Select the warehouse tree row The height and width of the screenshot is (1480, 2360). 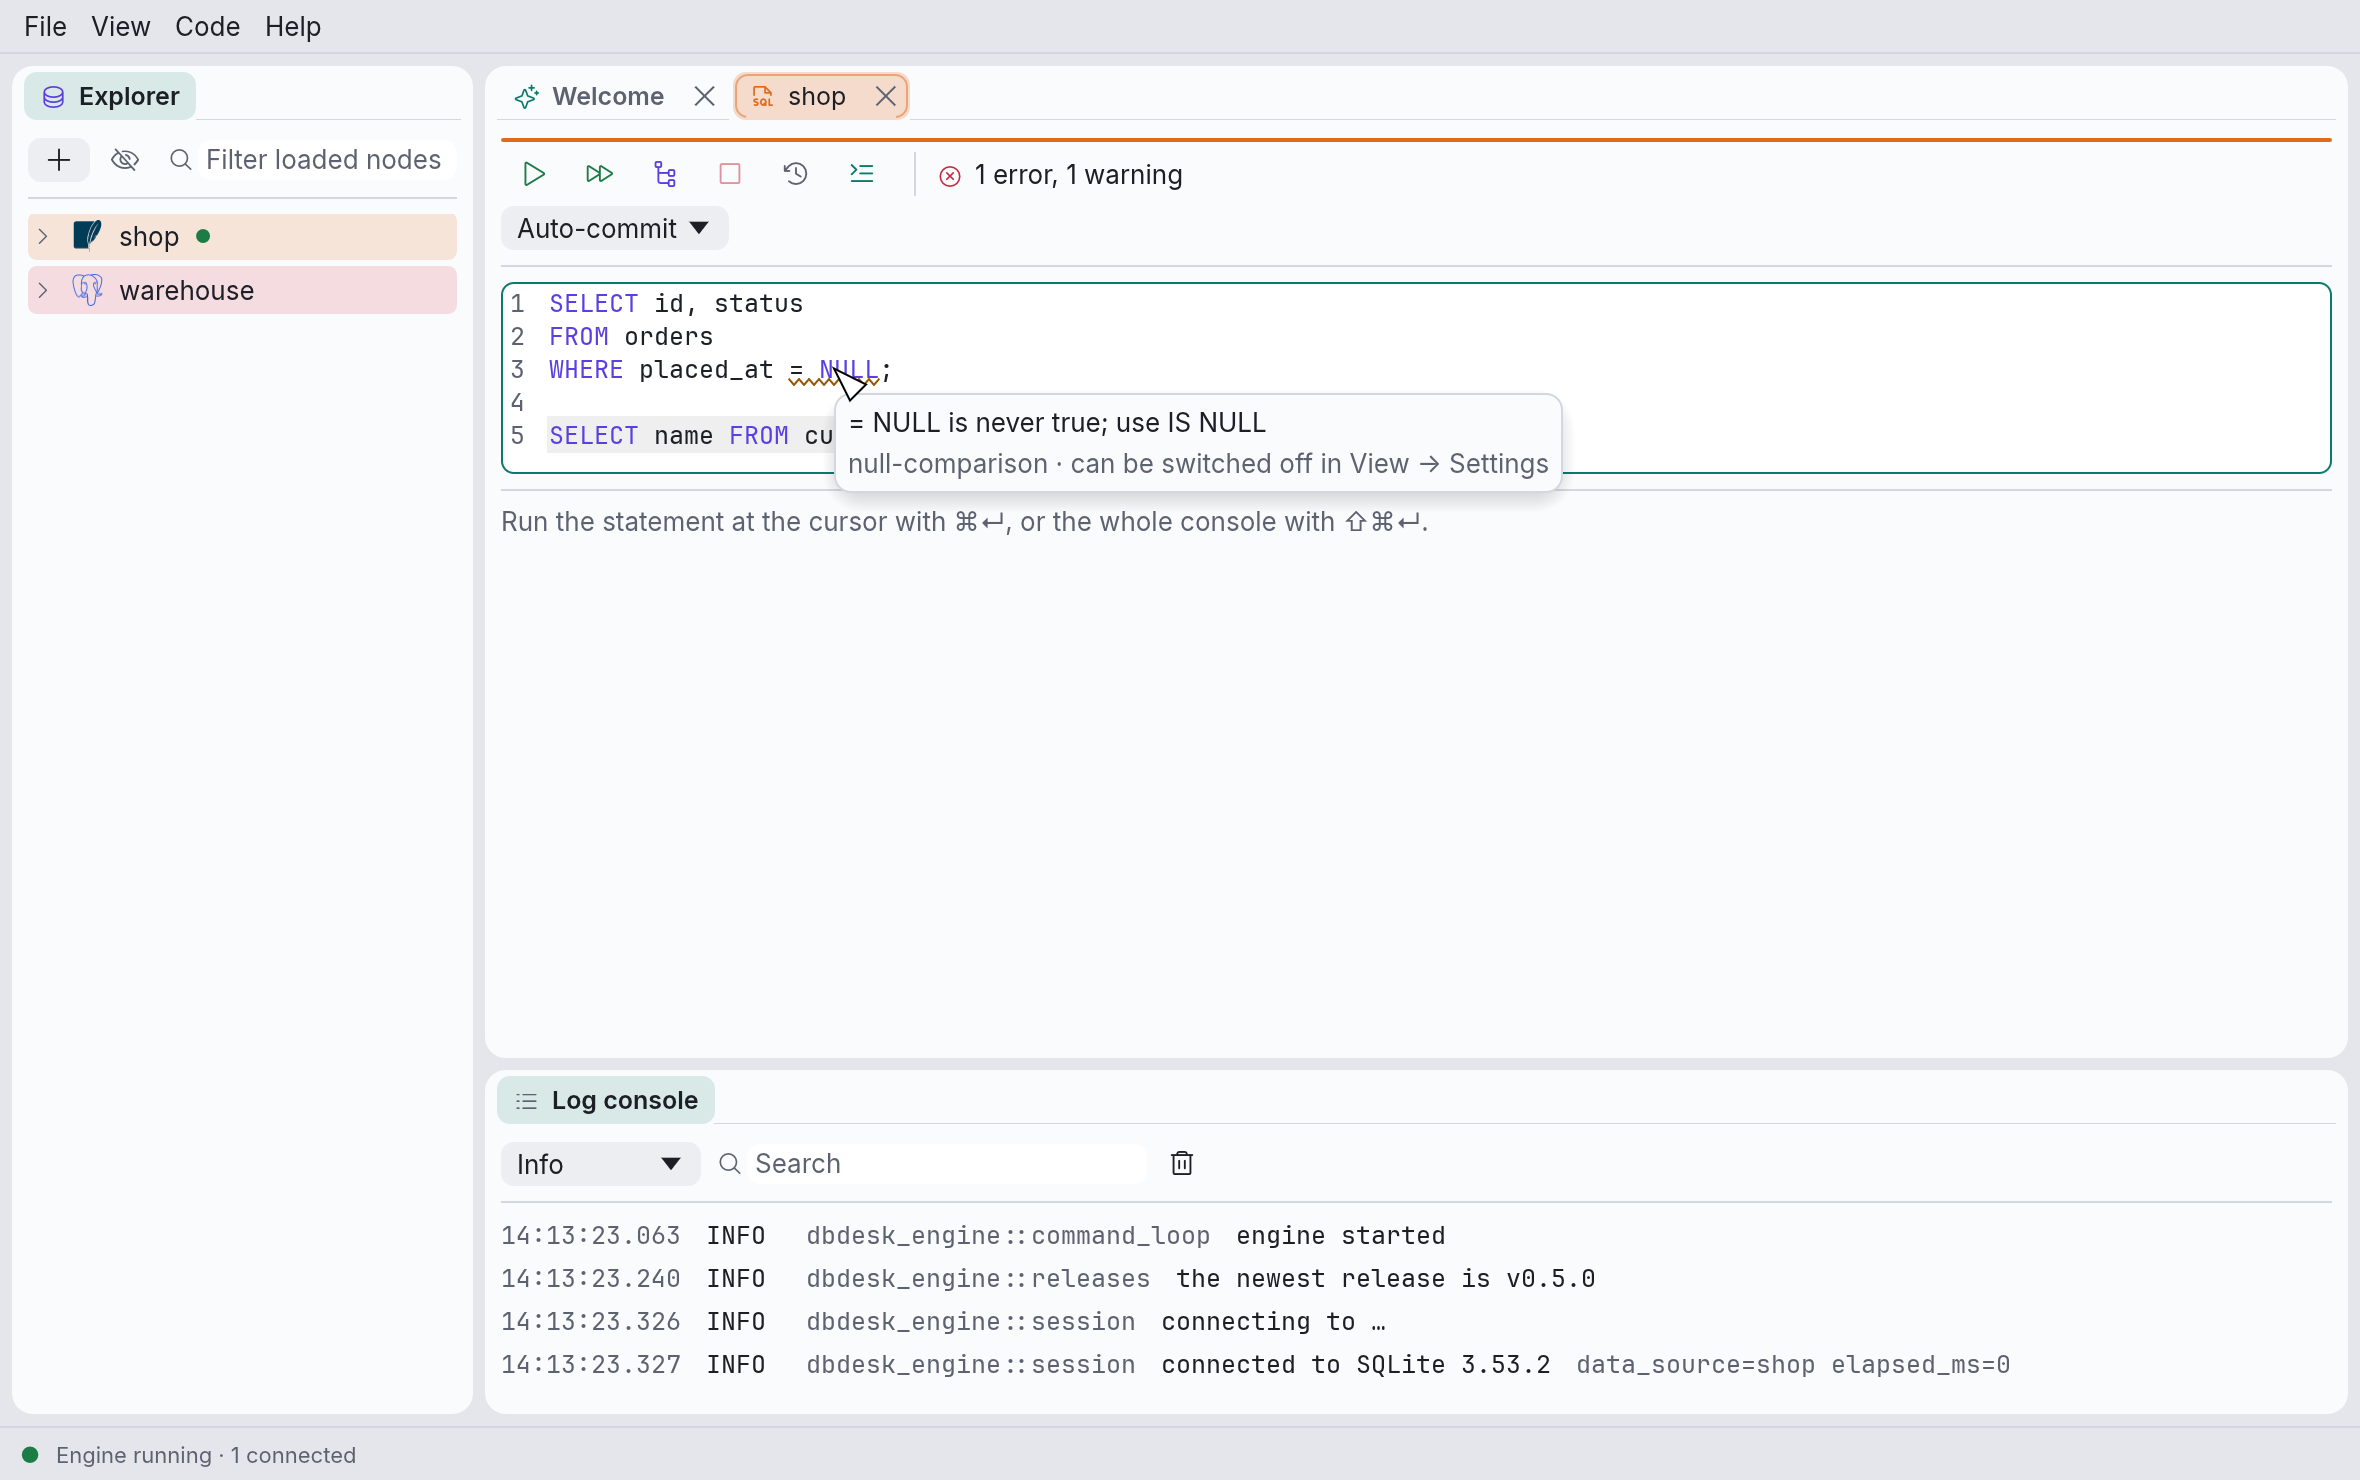(243, 290)
